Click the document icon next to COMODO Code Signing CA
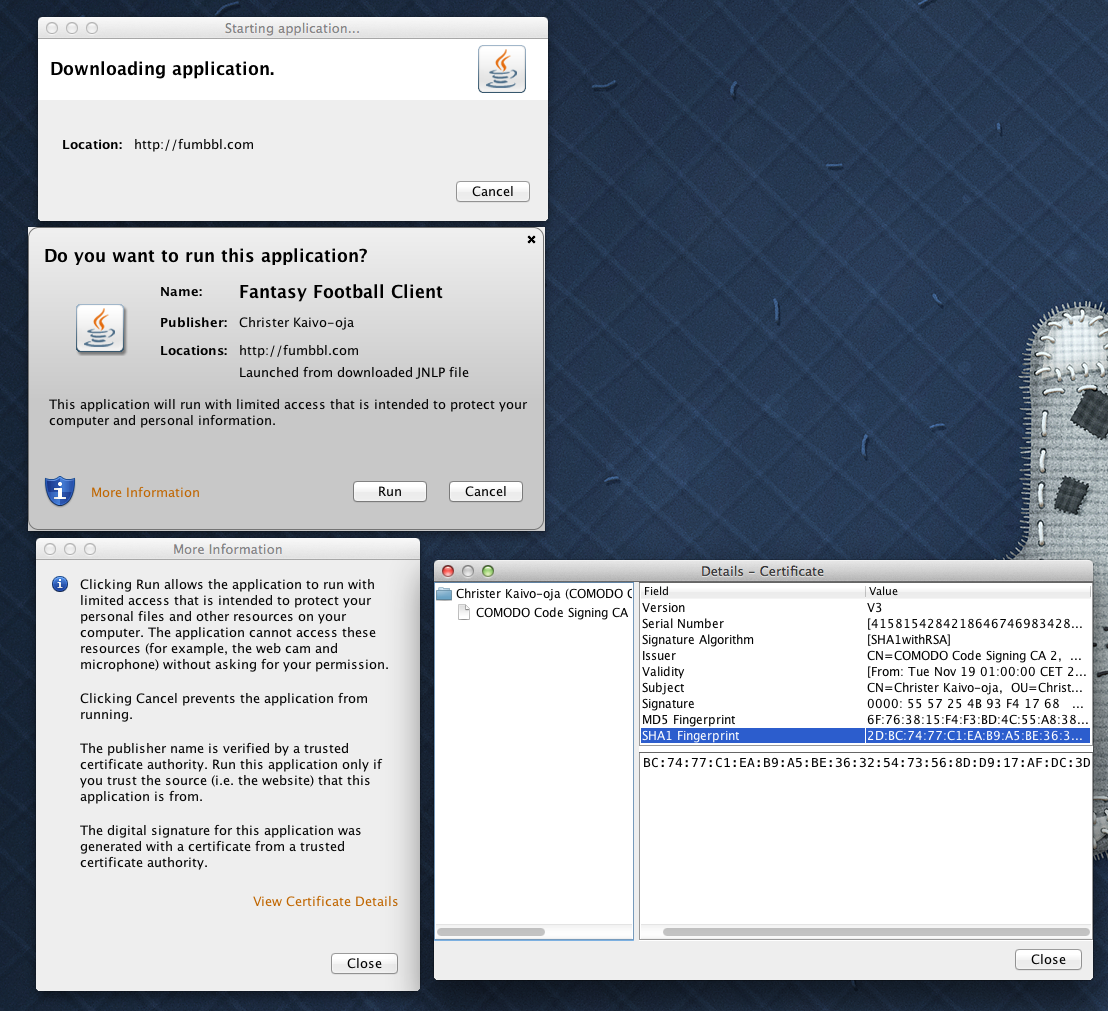Screen dimensions: 1108x1011 464,613
